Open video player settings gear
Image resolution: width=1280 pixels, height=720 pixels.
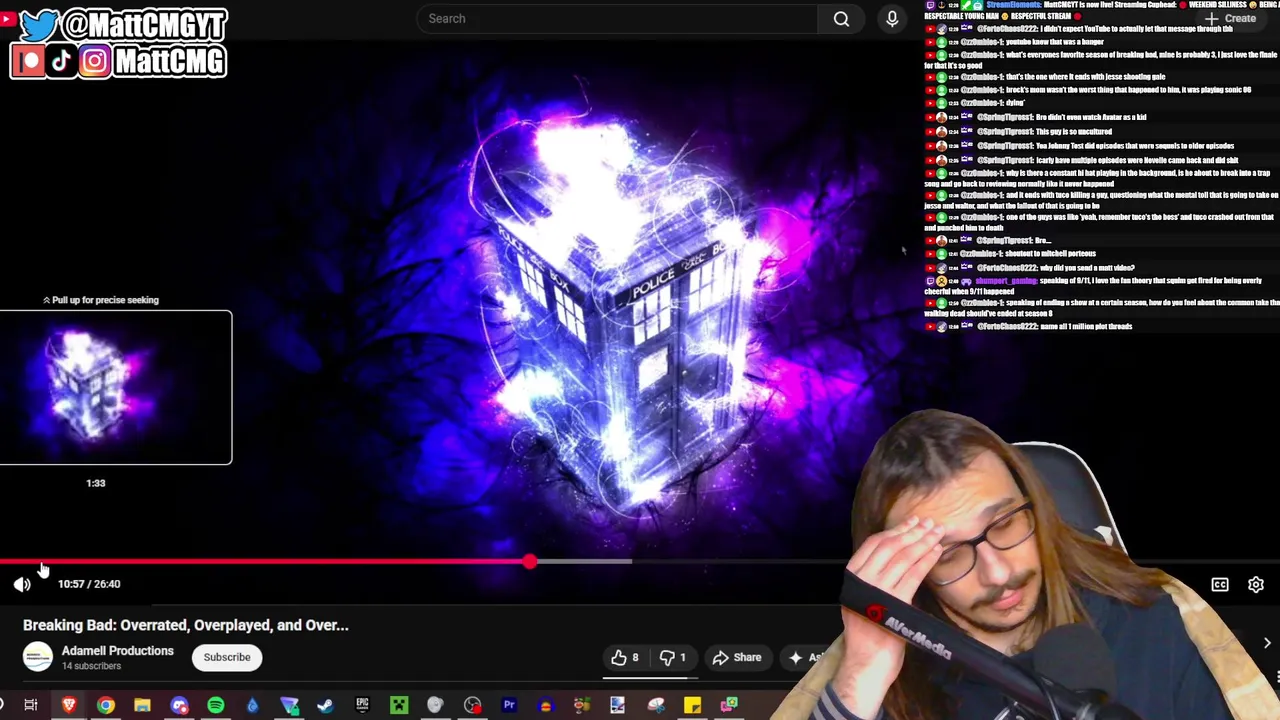click(x=1255, y=584)
